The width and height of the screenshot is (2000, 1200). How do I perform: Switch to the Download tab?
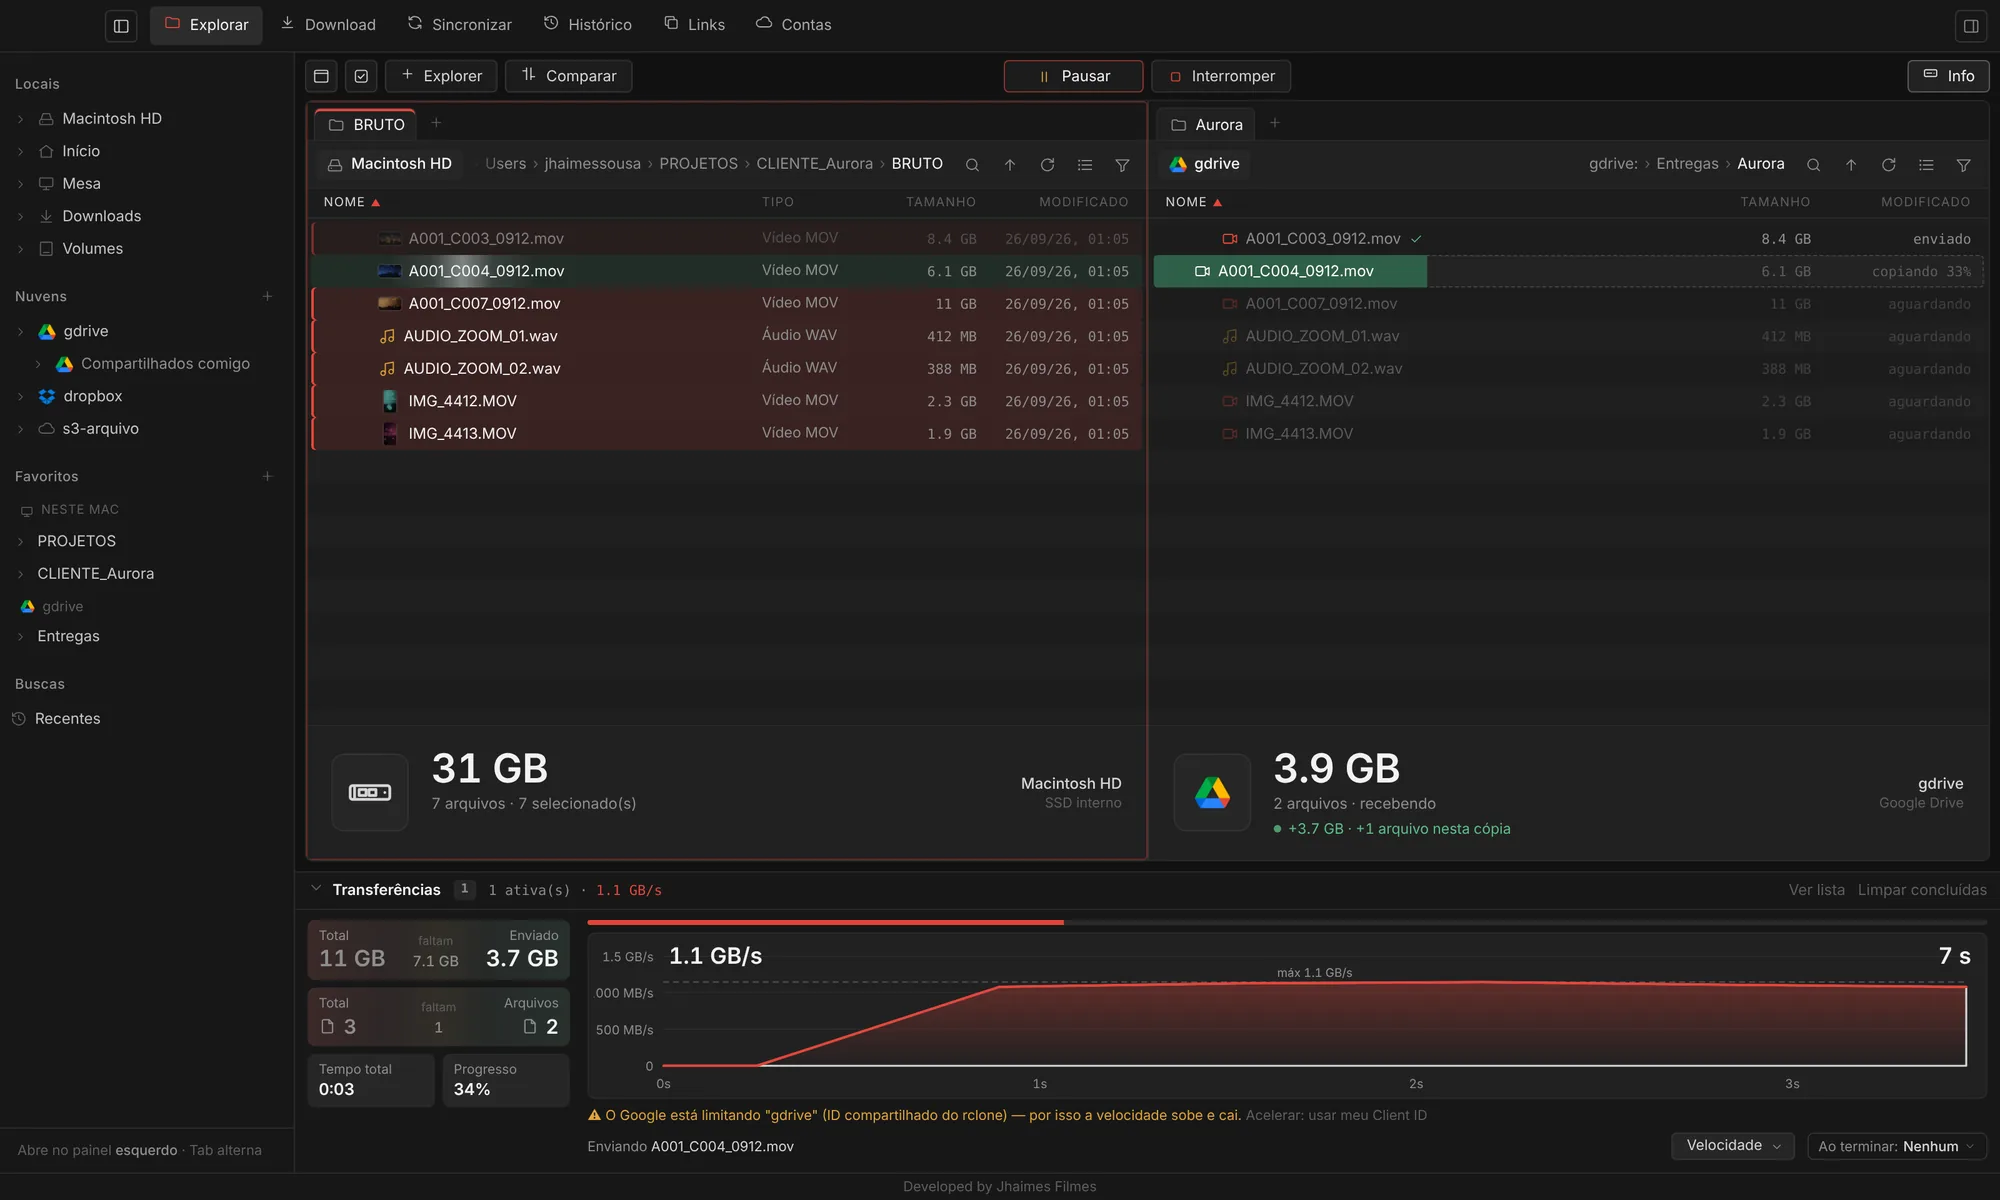click(328, 25)
